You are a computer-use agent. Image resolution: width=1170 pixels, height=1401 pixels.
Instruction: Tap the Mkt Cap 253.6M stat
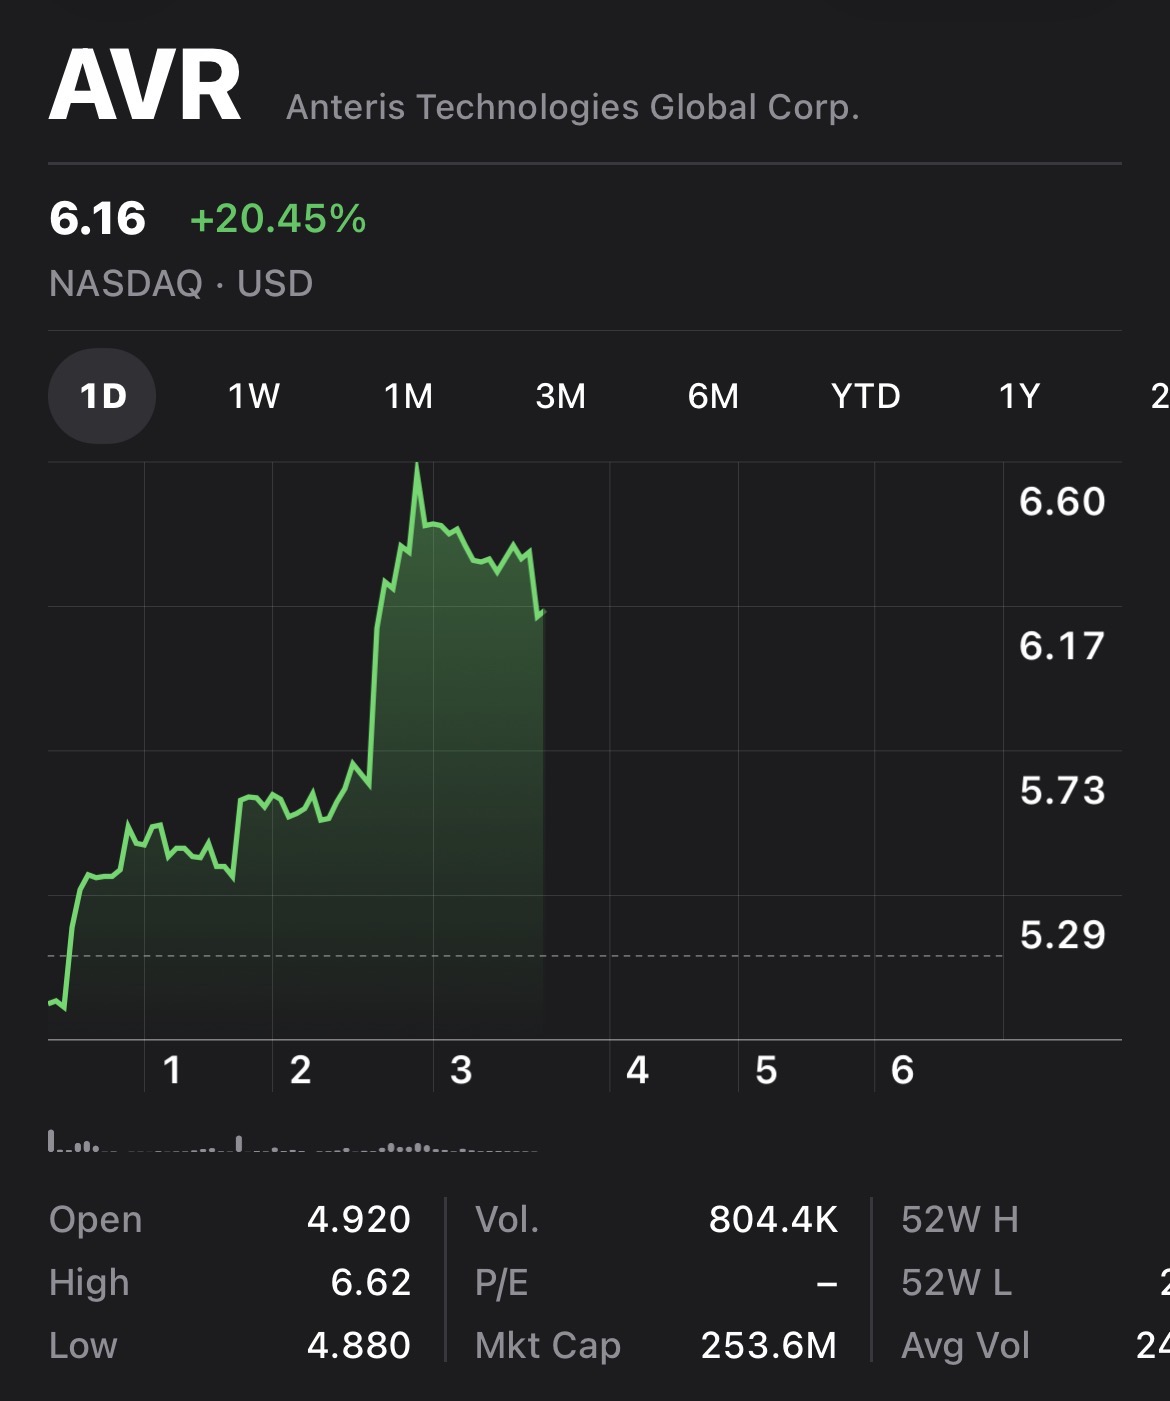click(x=768, y=1346)
